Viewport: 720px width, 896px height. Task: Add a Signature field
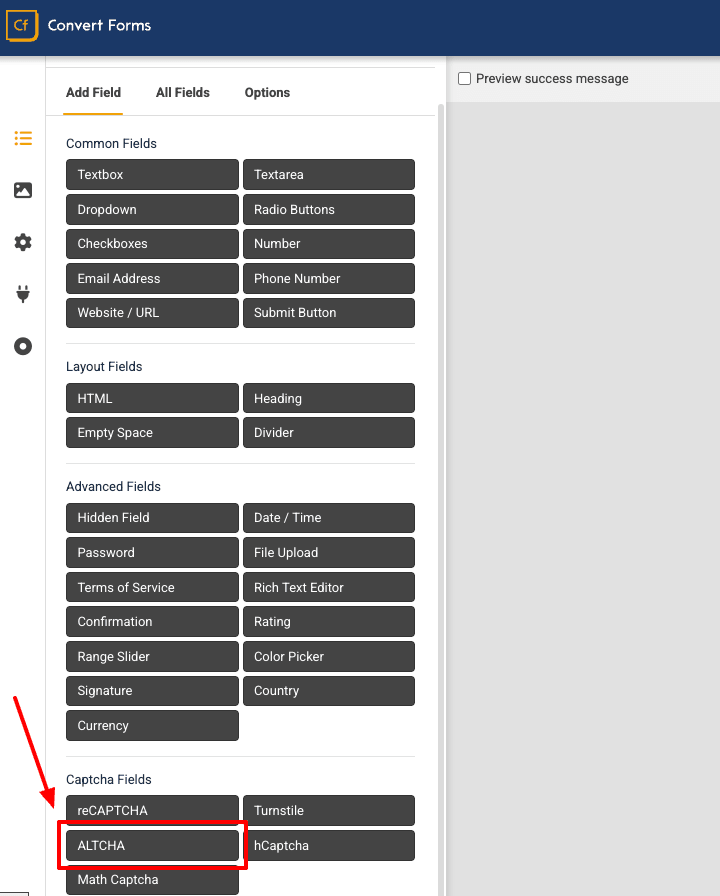[152, 691]
